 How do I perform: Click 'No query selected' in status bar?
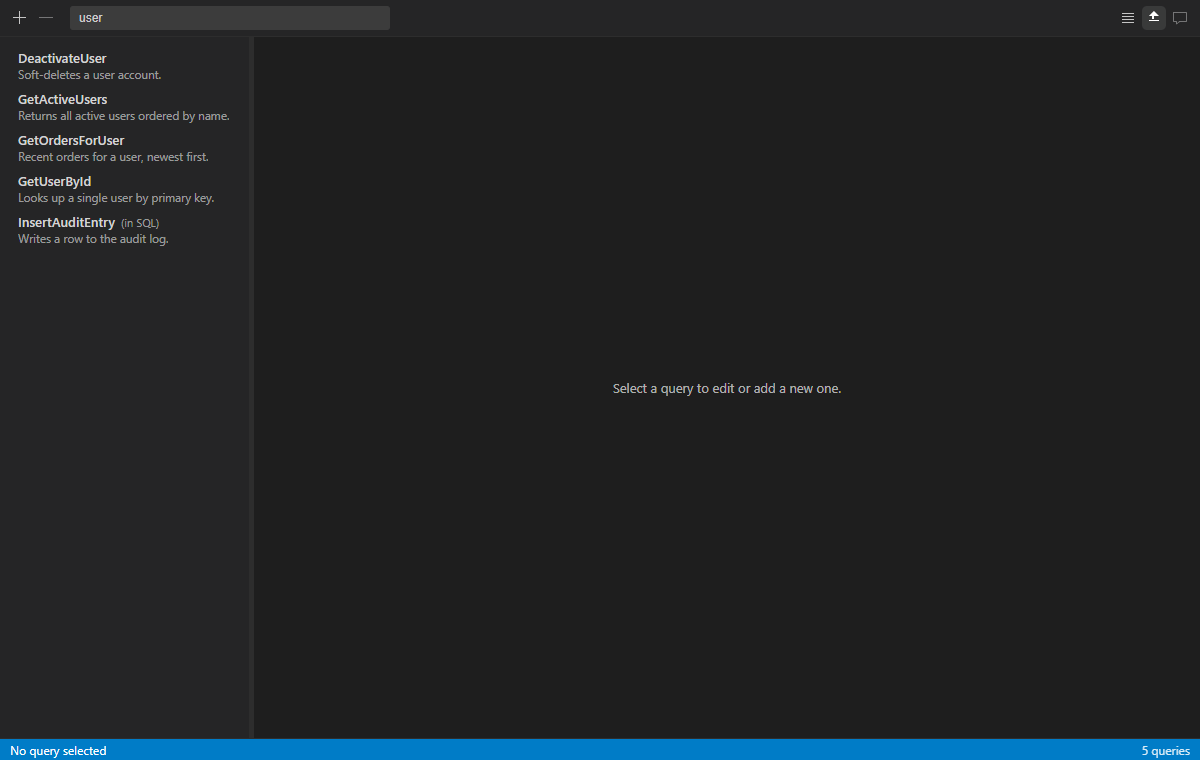(58, 751)
